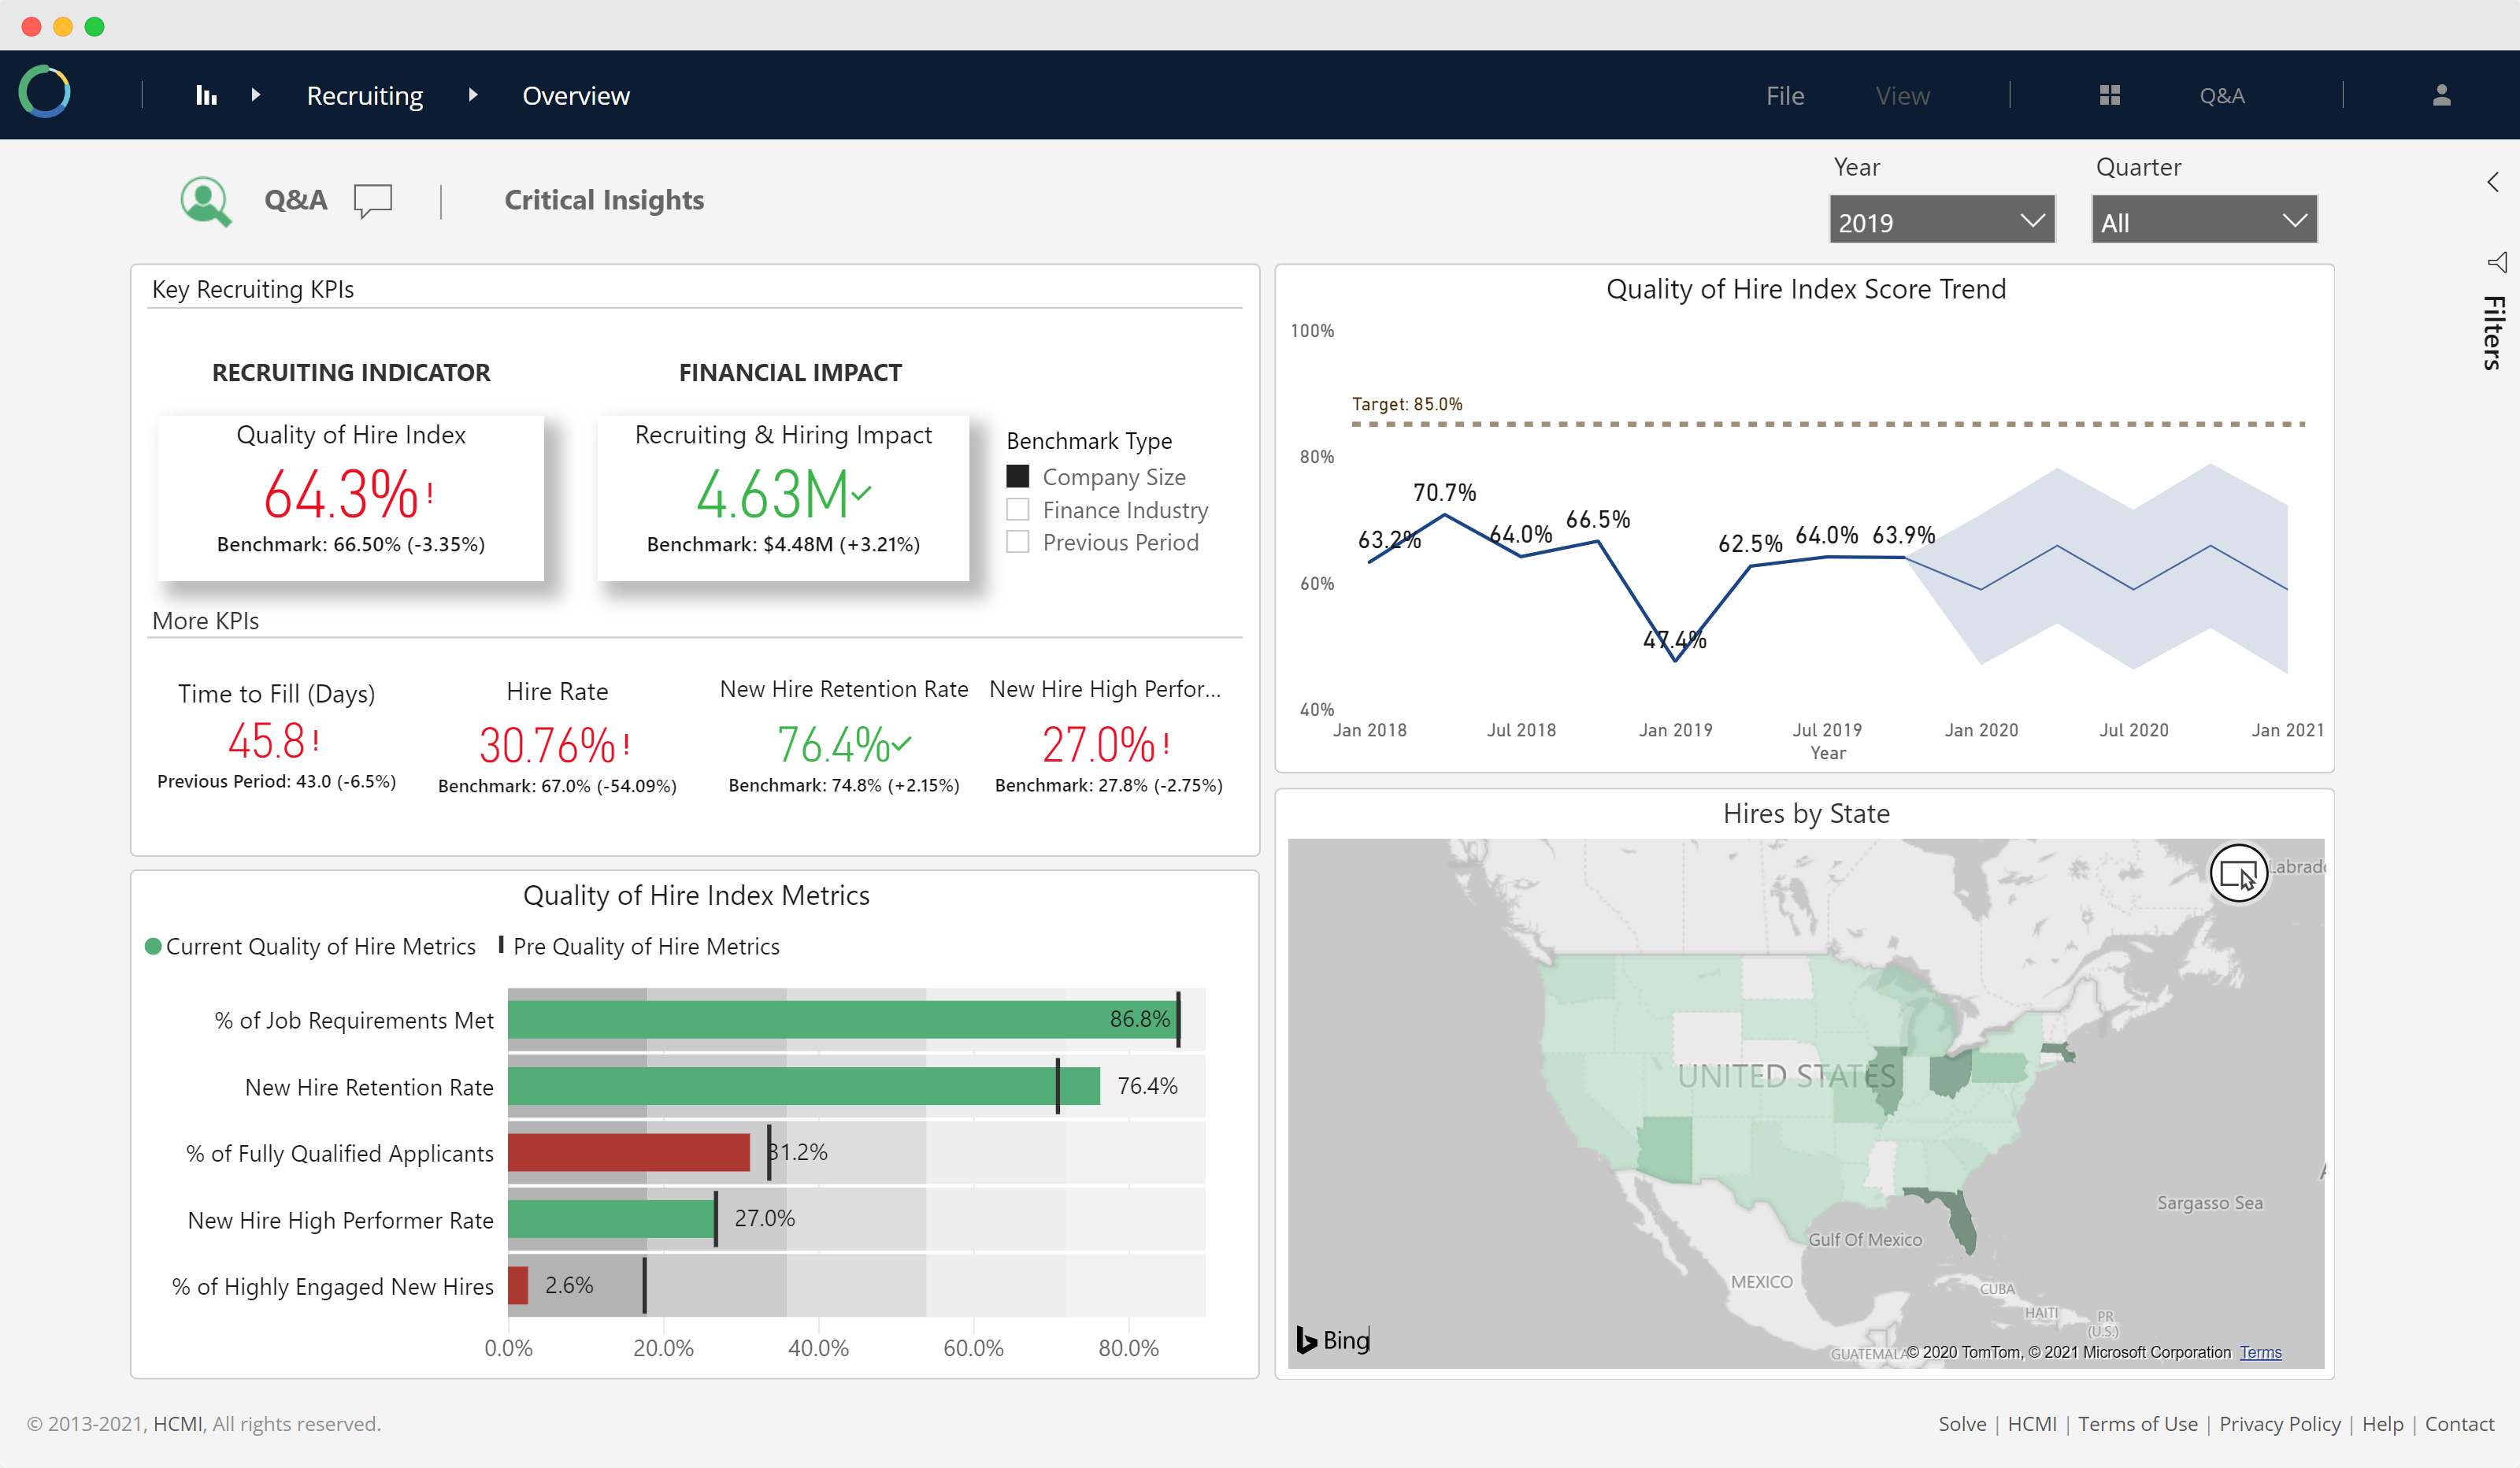Screen dimensions: 2520x1468
Task: Click the map select tool icon
Action: coord(2238,873)
